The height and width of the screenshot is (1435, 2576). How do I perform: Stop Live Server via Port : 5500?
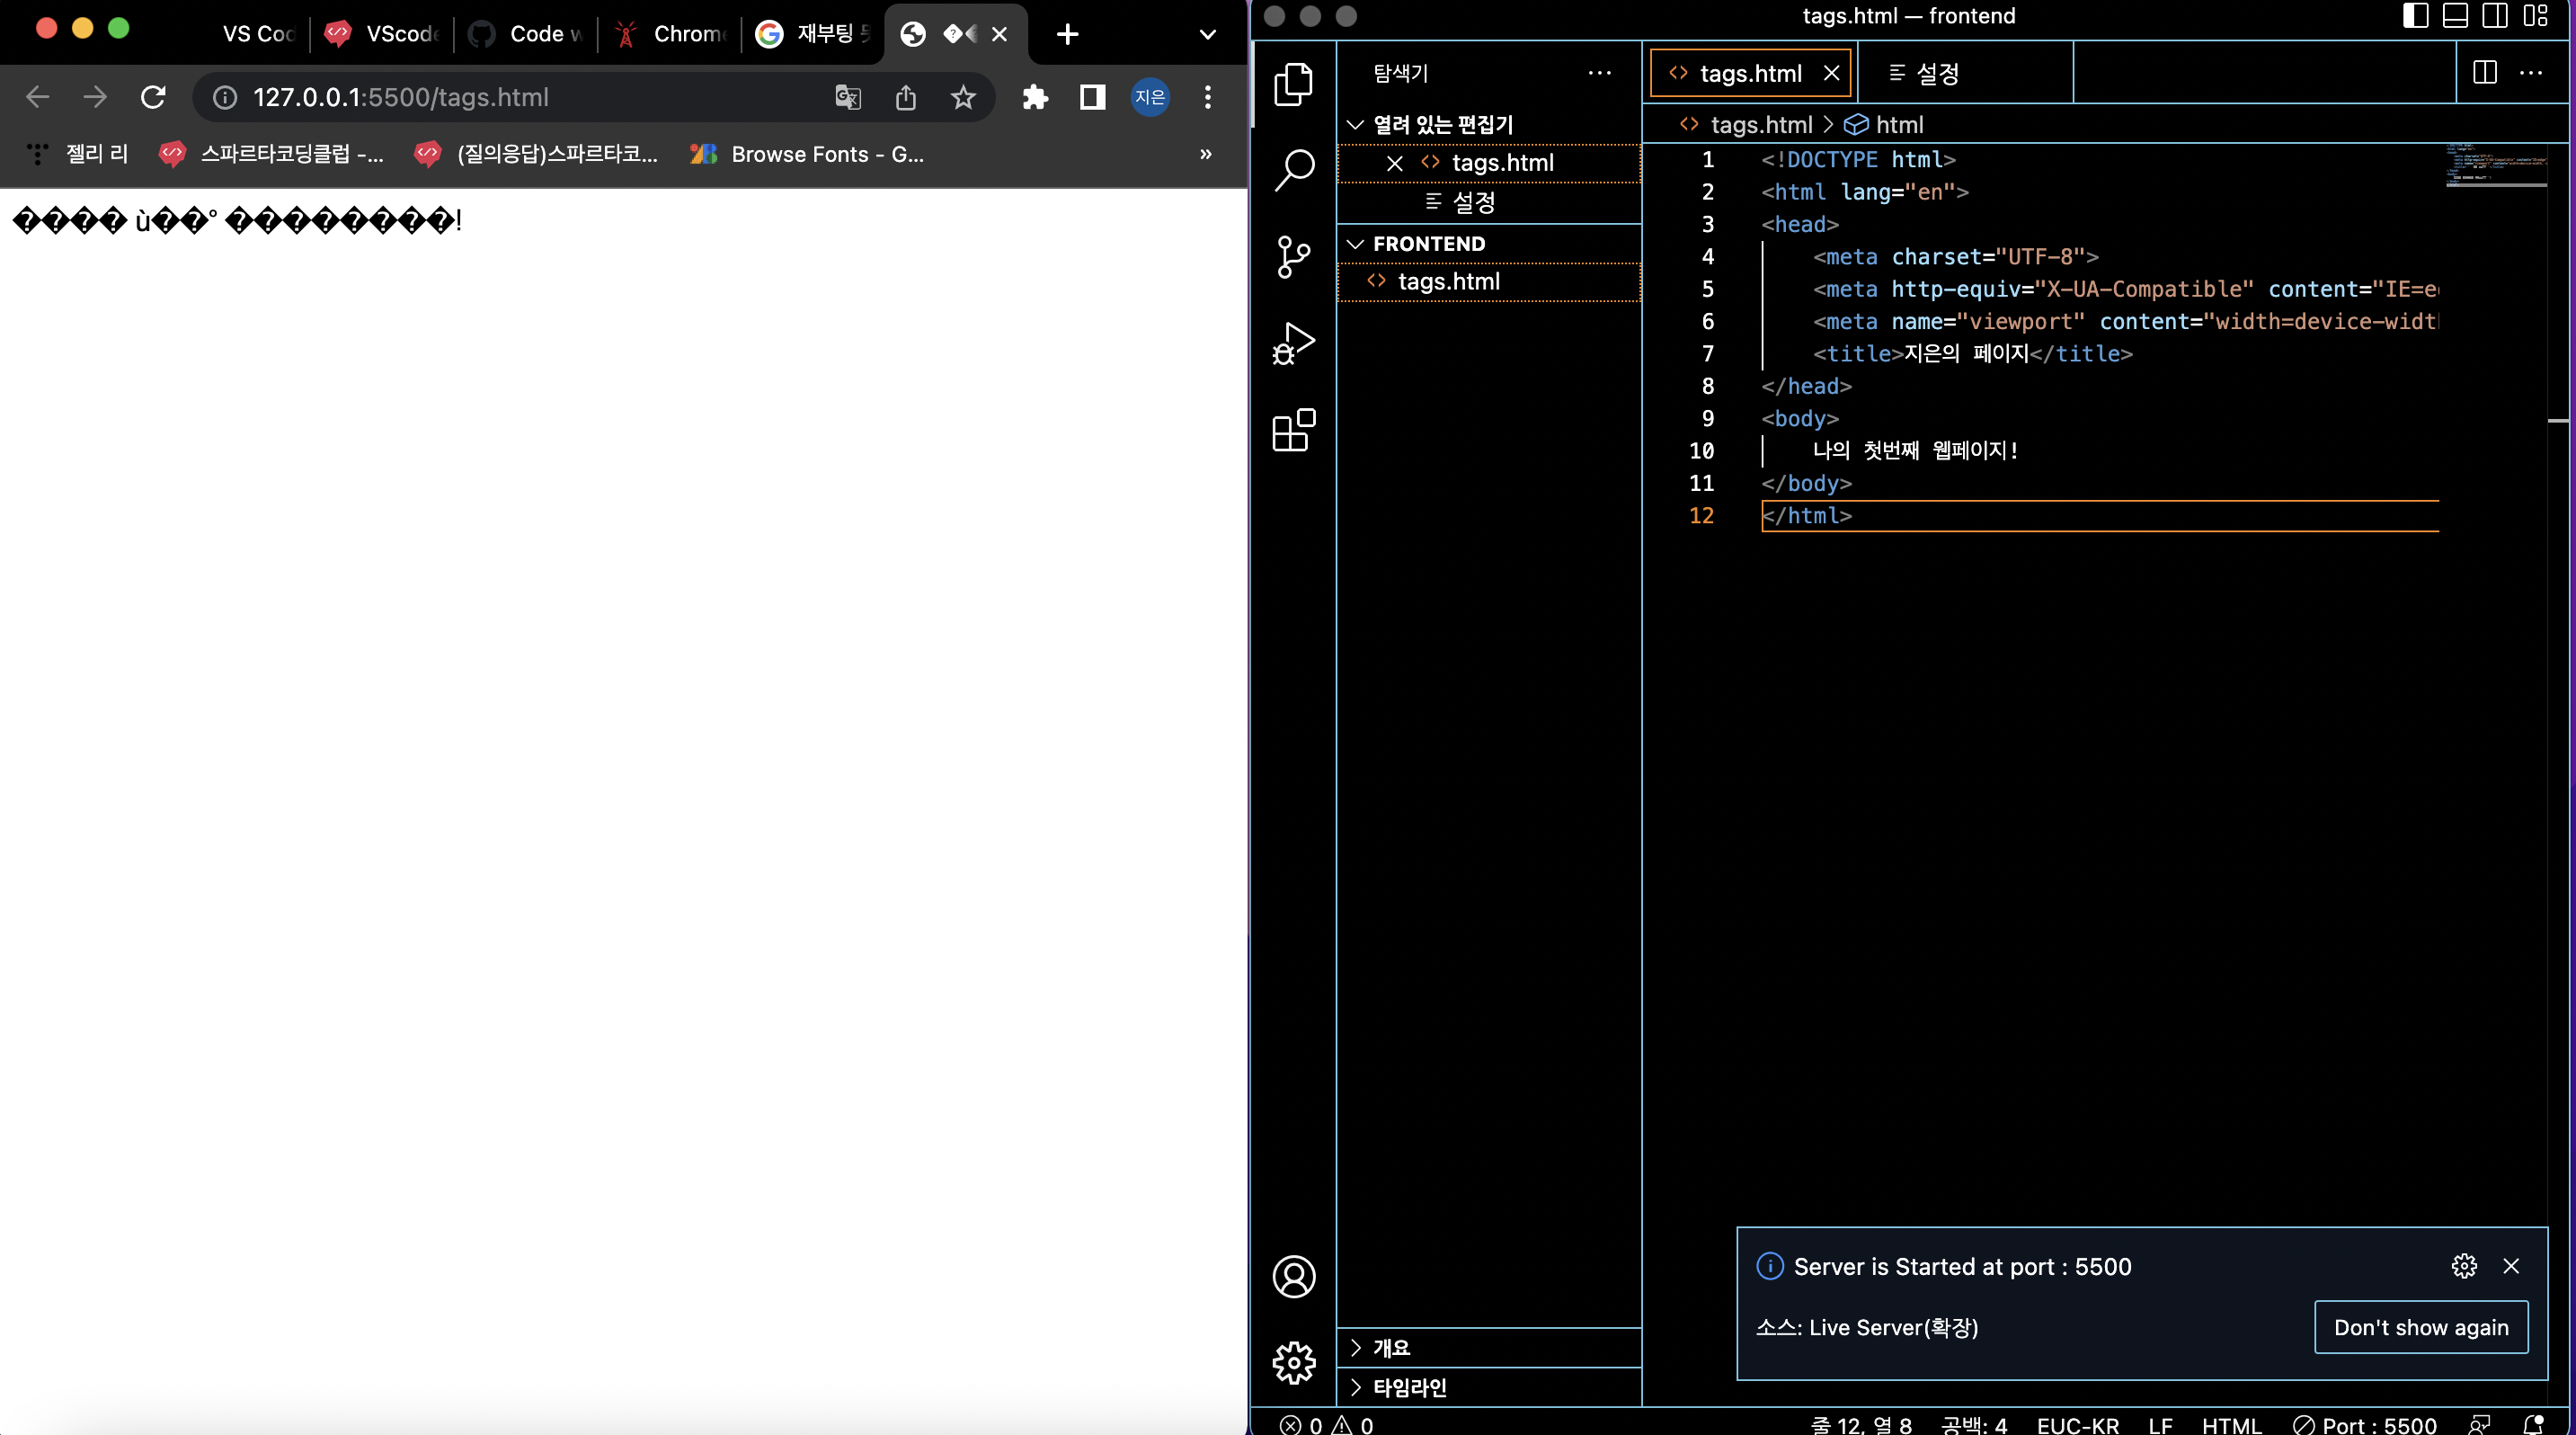pyautogui.click(x=2365, y=1424)
